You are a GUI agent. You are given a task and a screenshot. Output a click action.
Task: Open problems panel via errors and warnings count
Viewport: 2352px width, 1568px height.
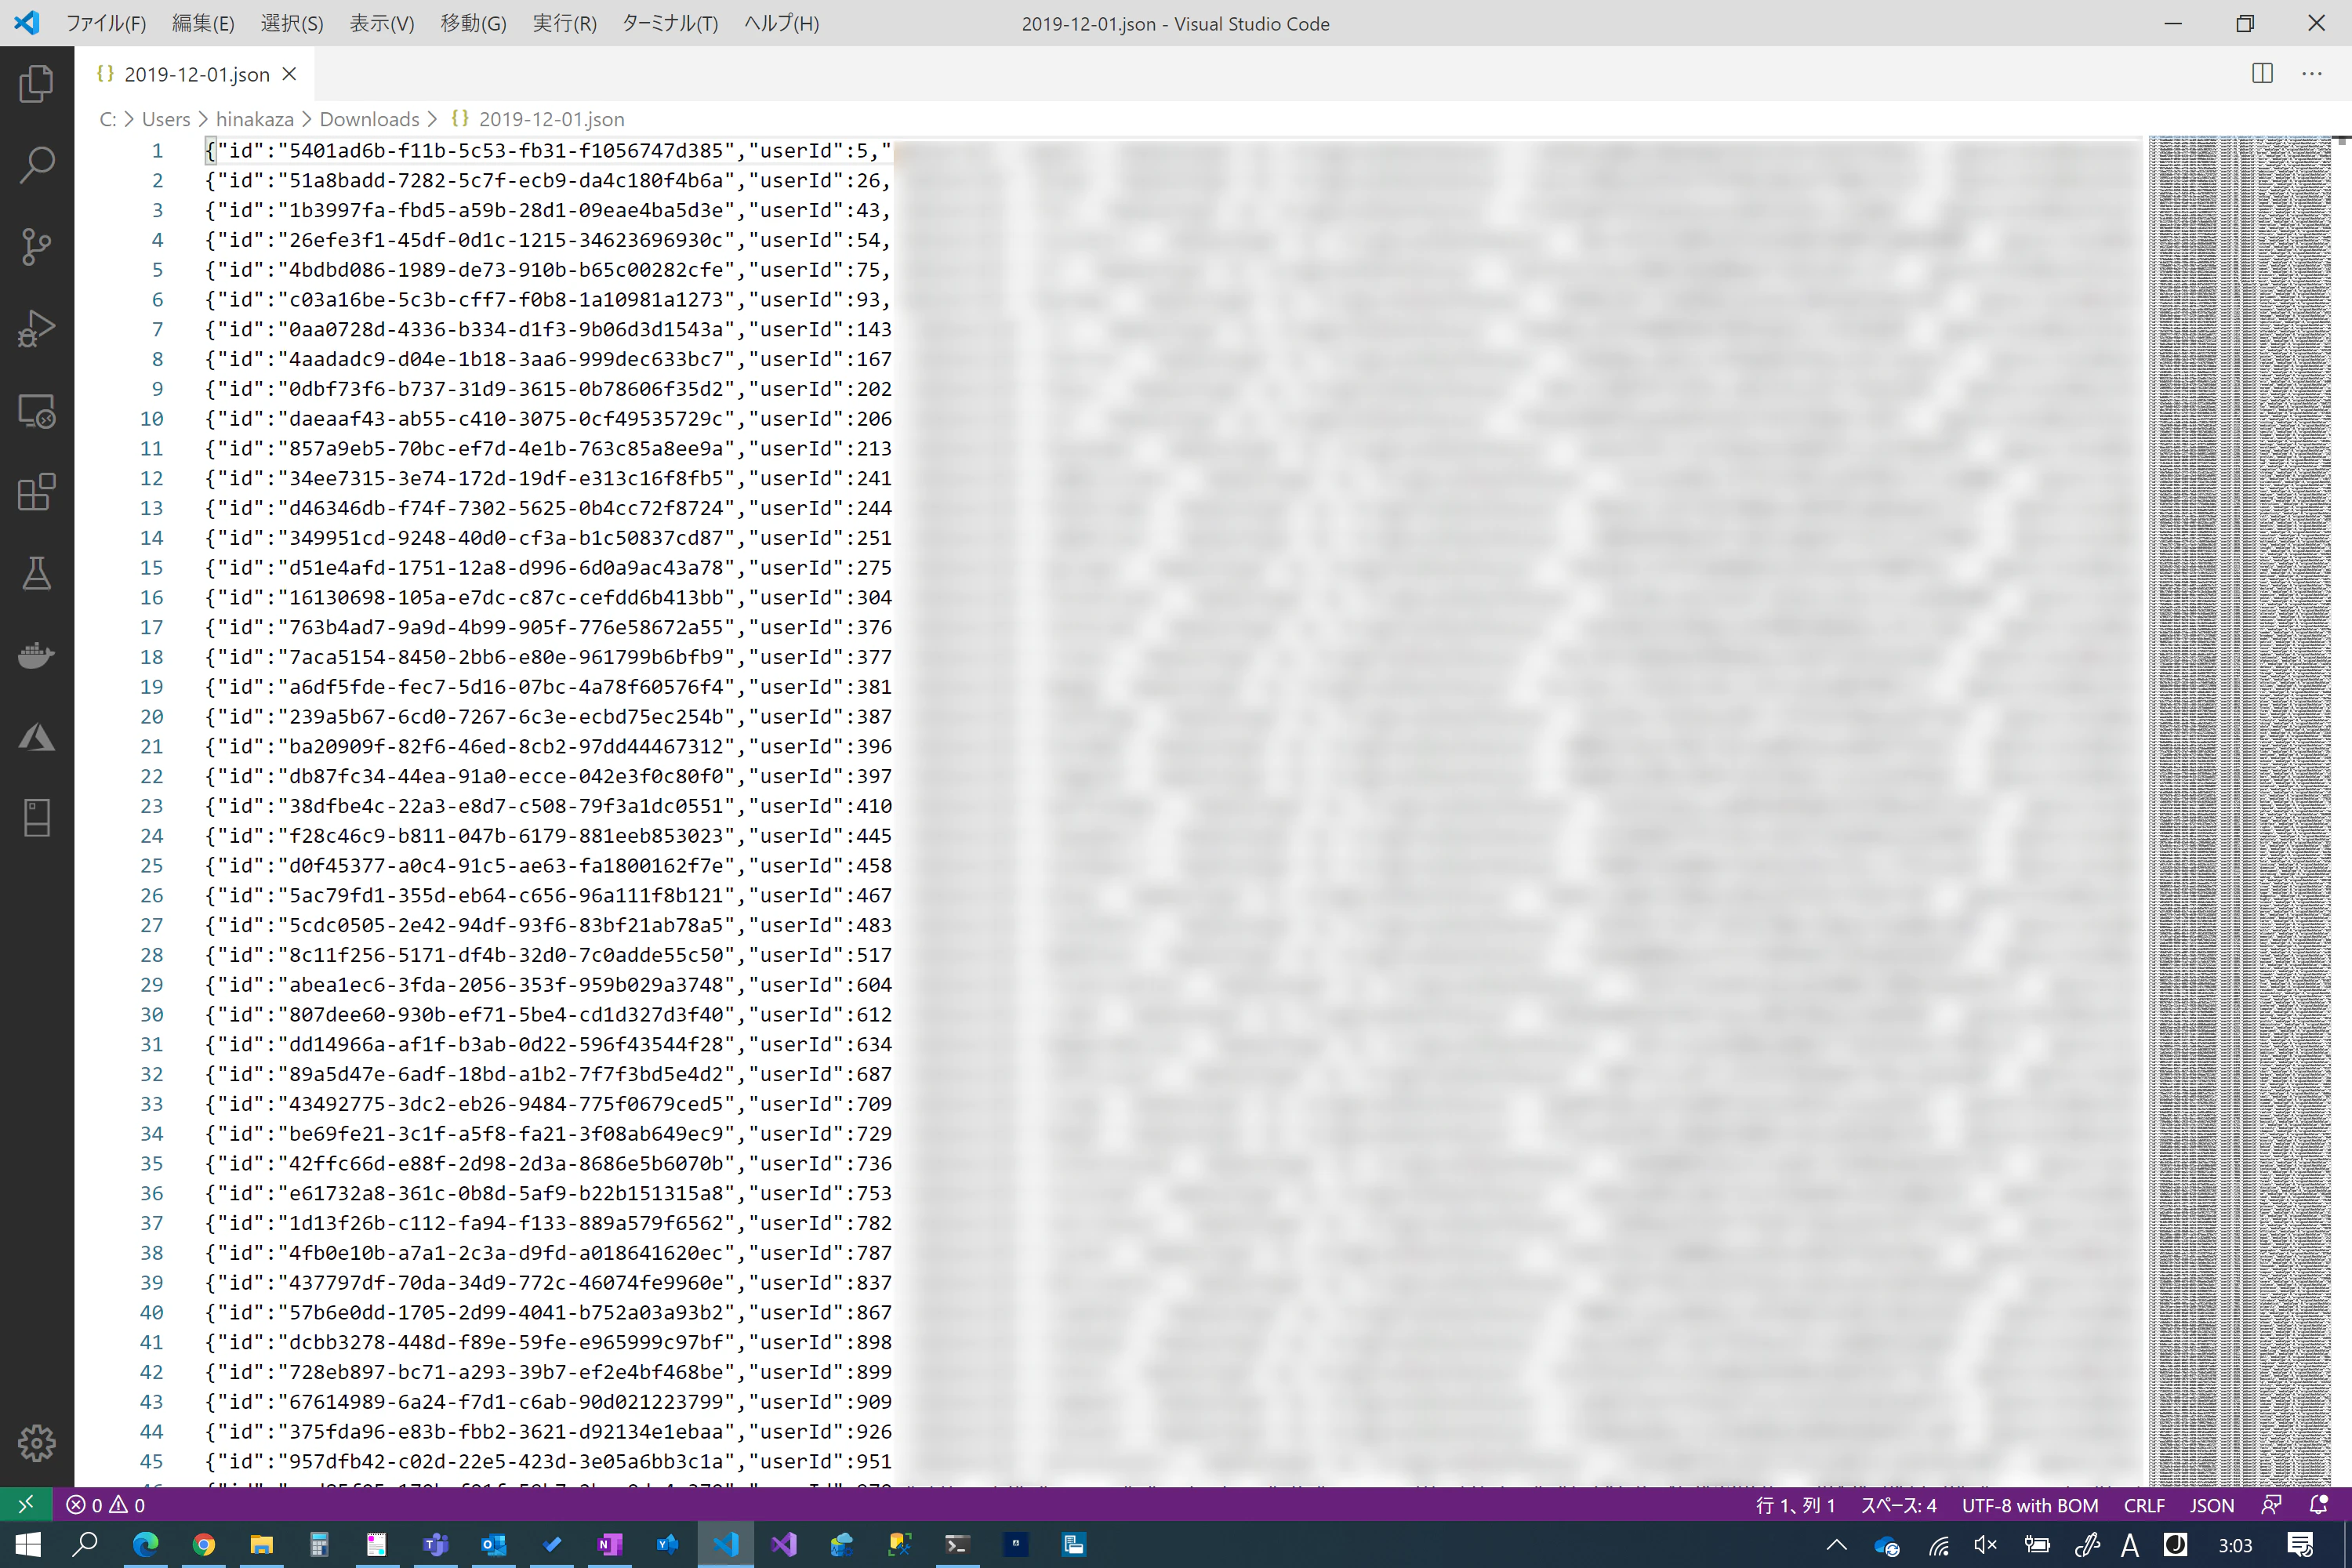click(x=105, y=1504)
